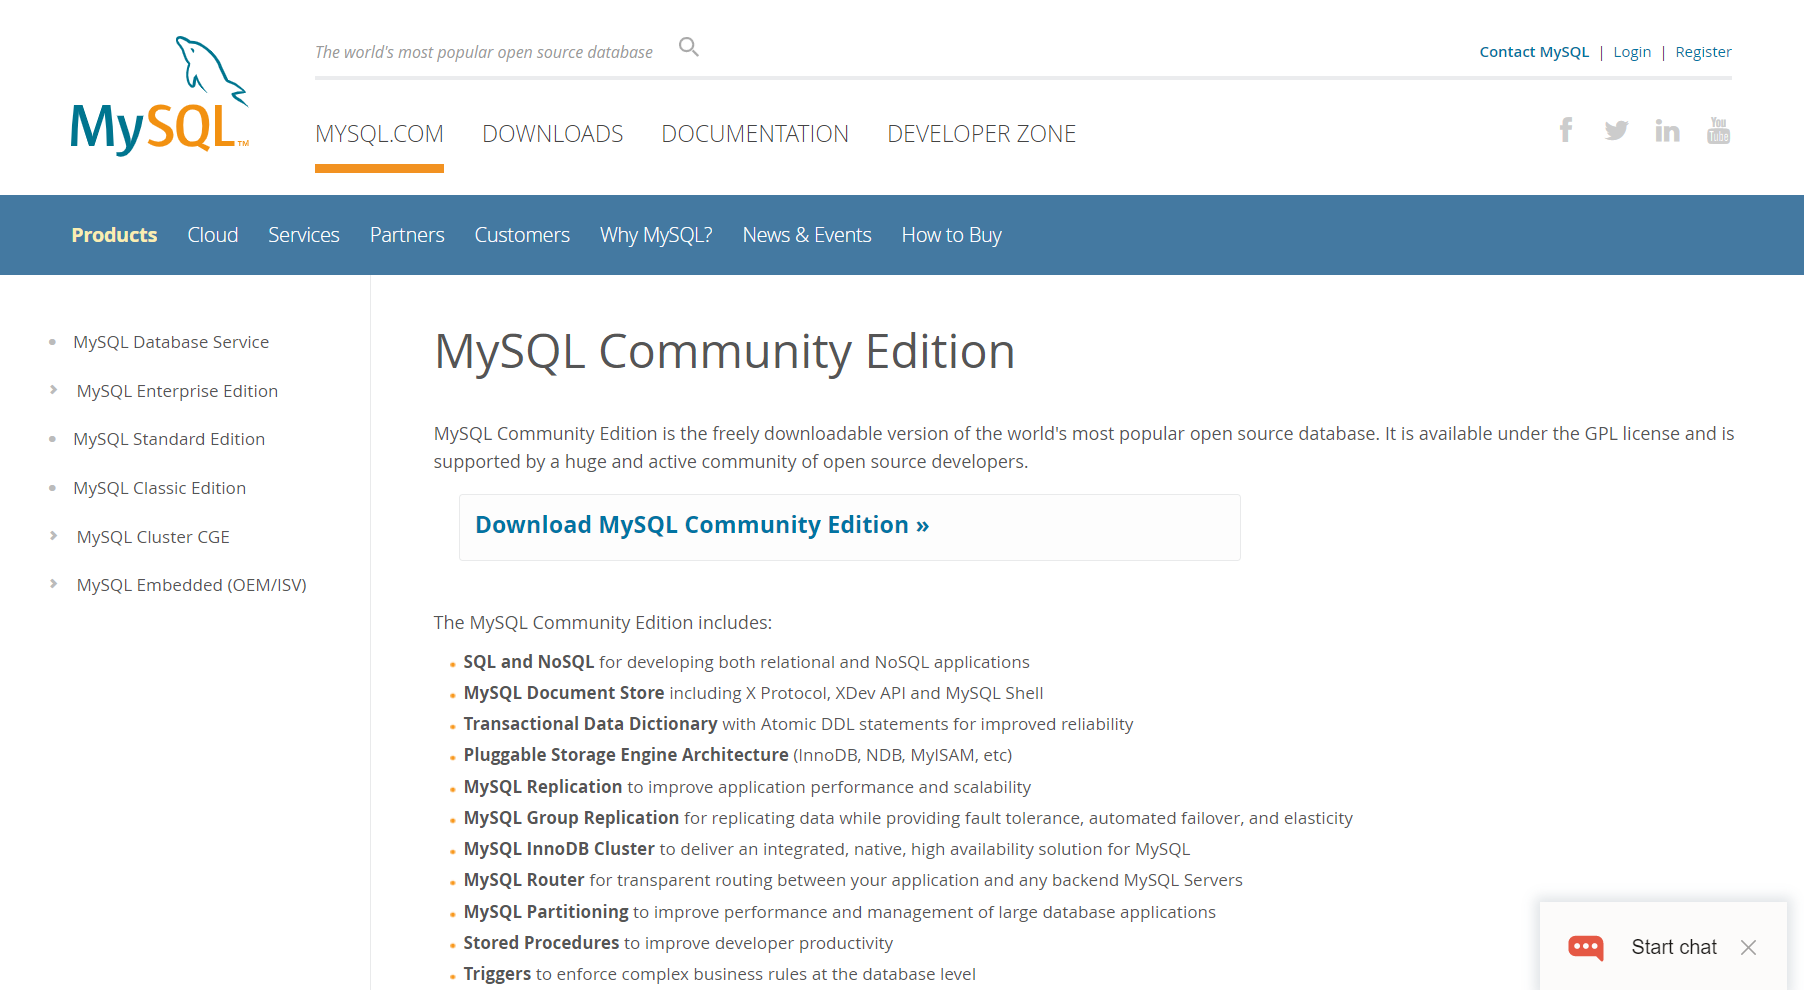Open the search magnifier icon
Screen dimensions: 1804x990
[x=688, y=47]
